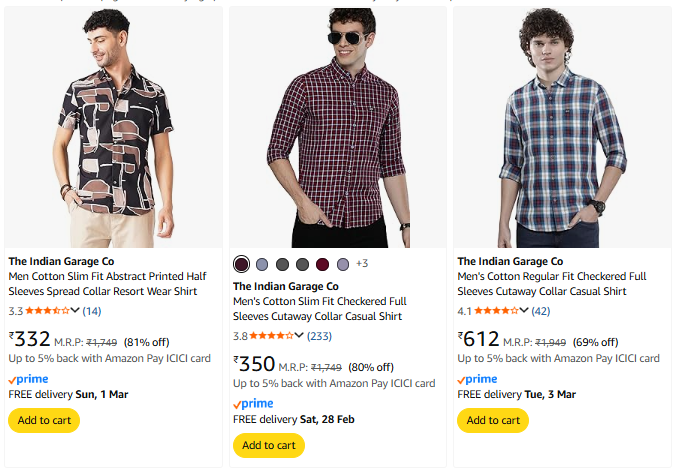Pick the bright maroon color swatch
This screenshot has width=678, height=468.
coord(322,264)
